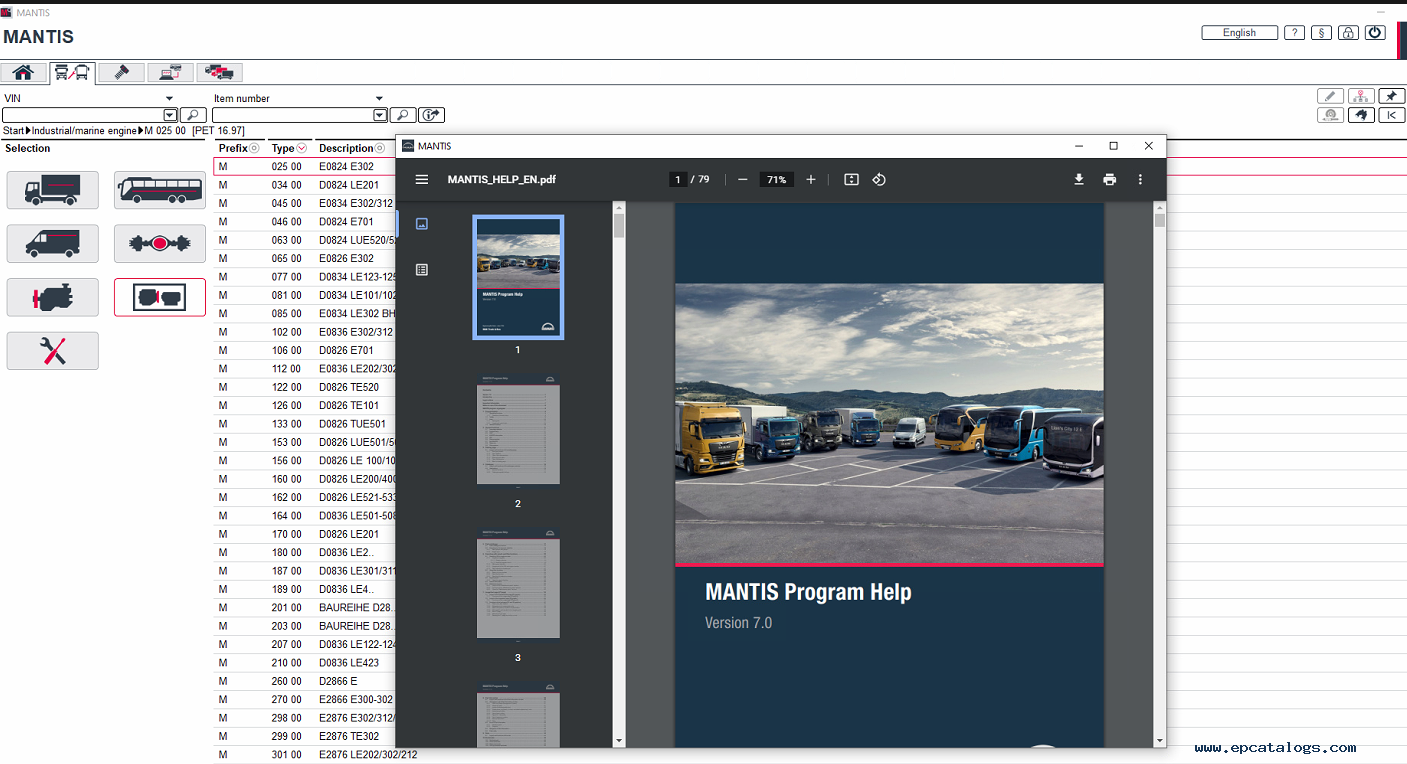Click the jump-to-first arrow icon
The width and height of the screenshot is (1407, 764).
(x=1391, y=115)
